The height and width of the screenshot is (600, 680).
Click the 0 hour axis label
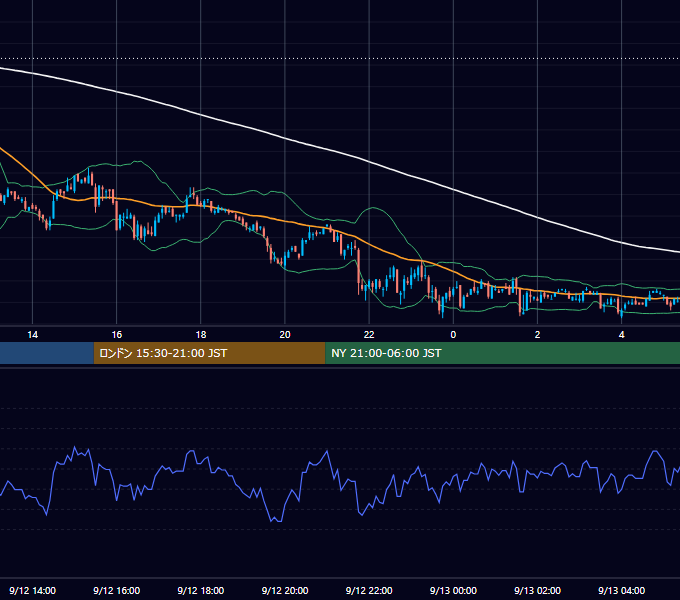(453, 335)
